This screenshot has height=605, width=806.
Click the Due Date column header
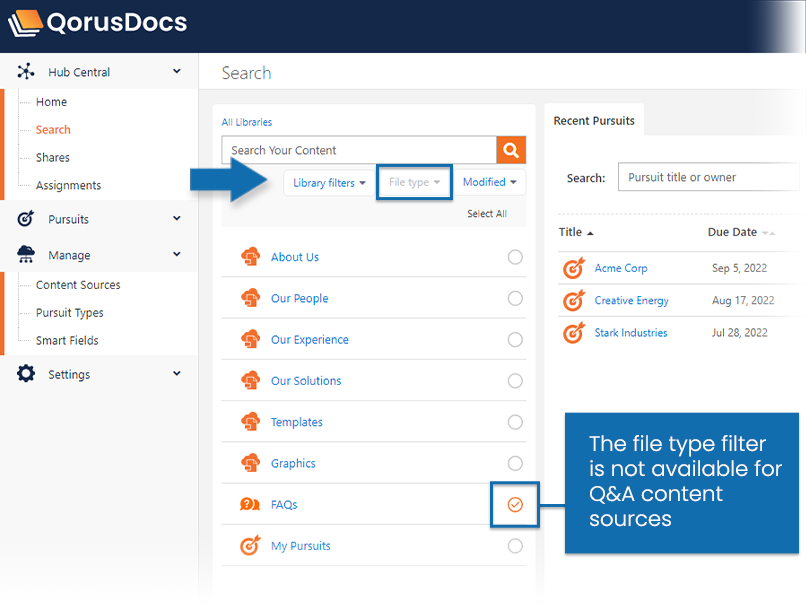(x=732, y=232)
